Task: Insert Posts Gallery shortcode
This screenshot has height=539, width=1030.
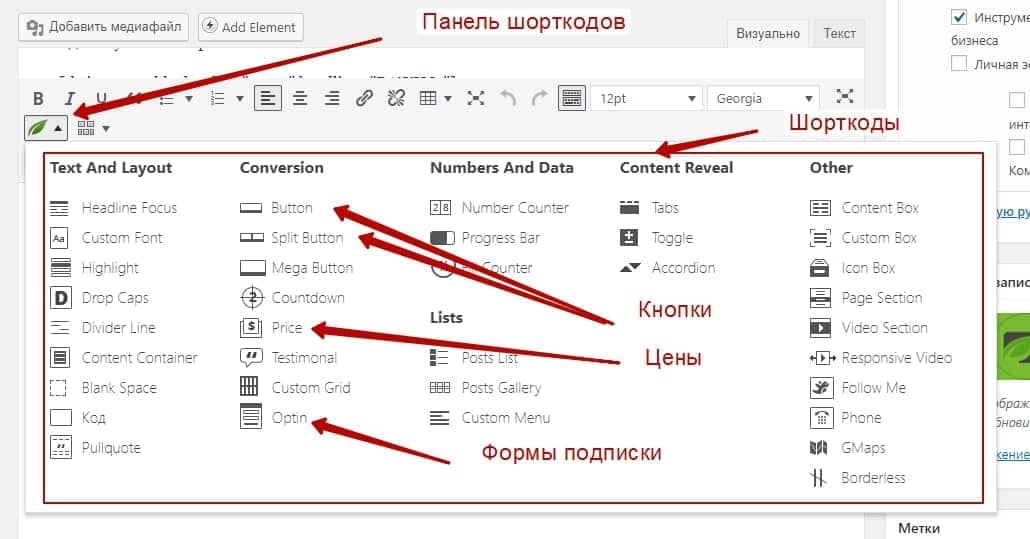Action: pyautogui.click(x=485, y=388)
